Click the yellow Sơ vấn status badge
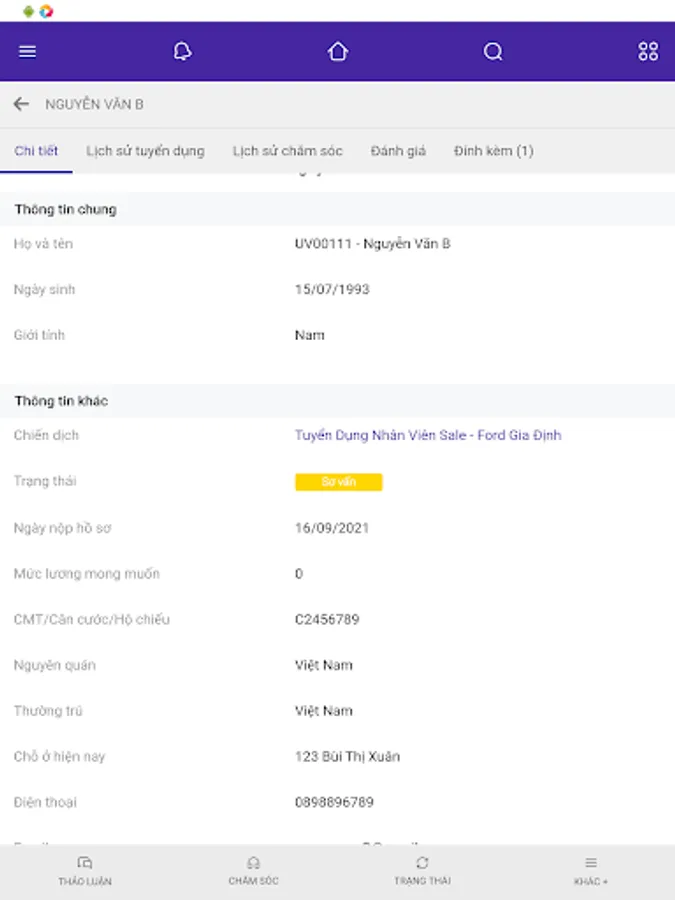This screenshot has height=900, width=675. click(338, 482)
